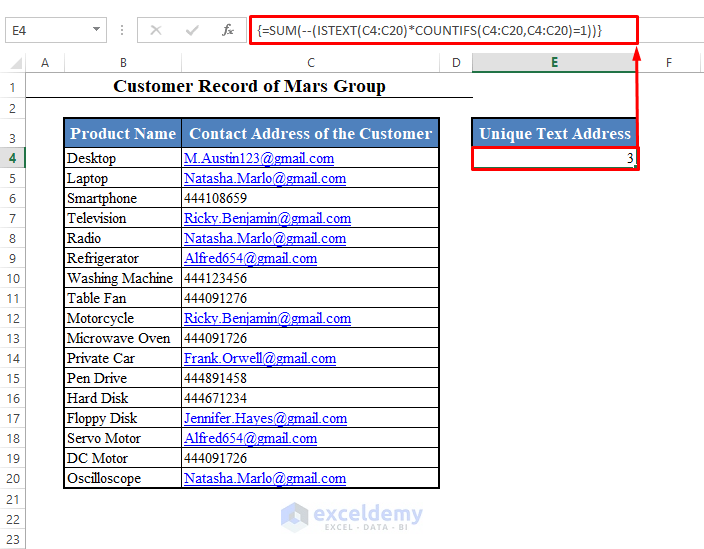Select the 'Table Fan' product cell
The width and height of the screenshot is (704, 549).
(123, 298)
